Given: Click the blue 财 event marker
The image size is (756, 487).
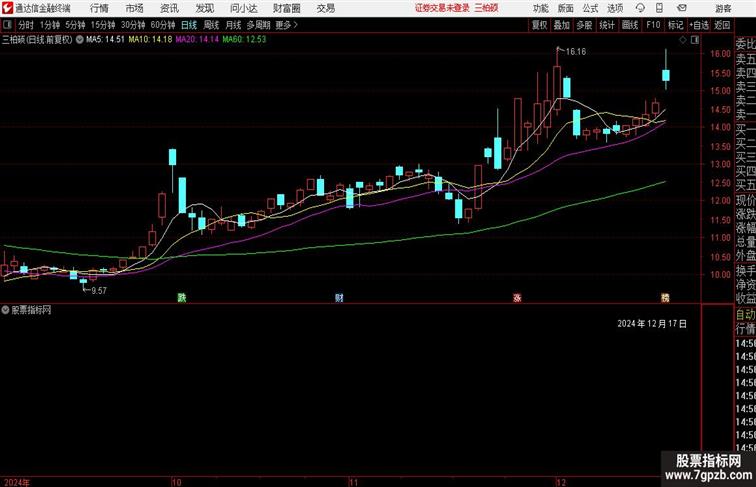Looking at the screenshot, I should tap(339, 298).
